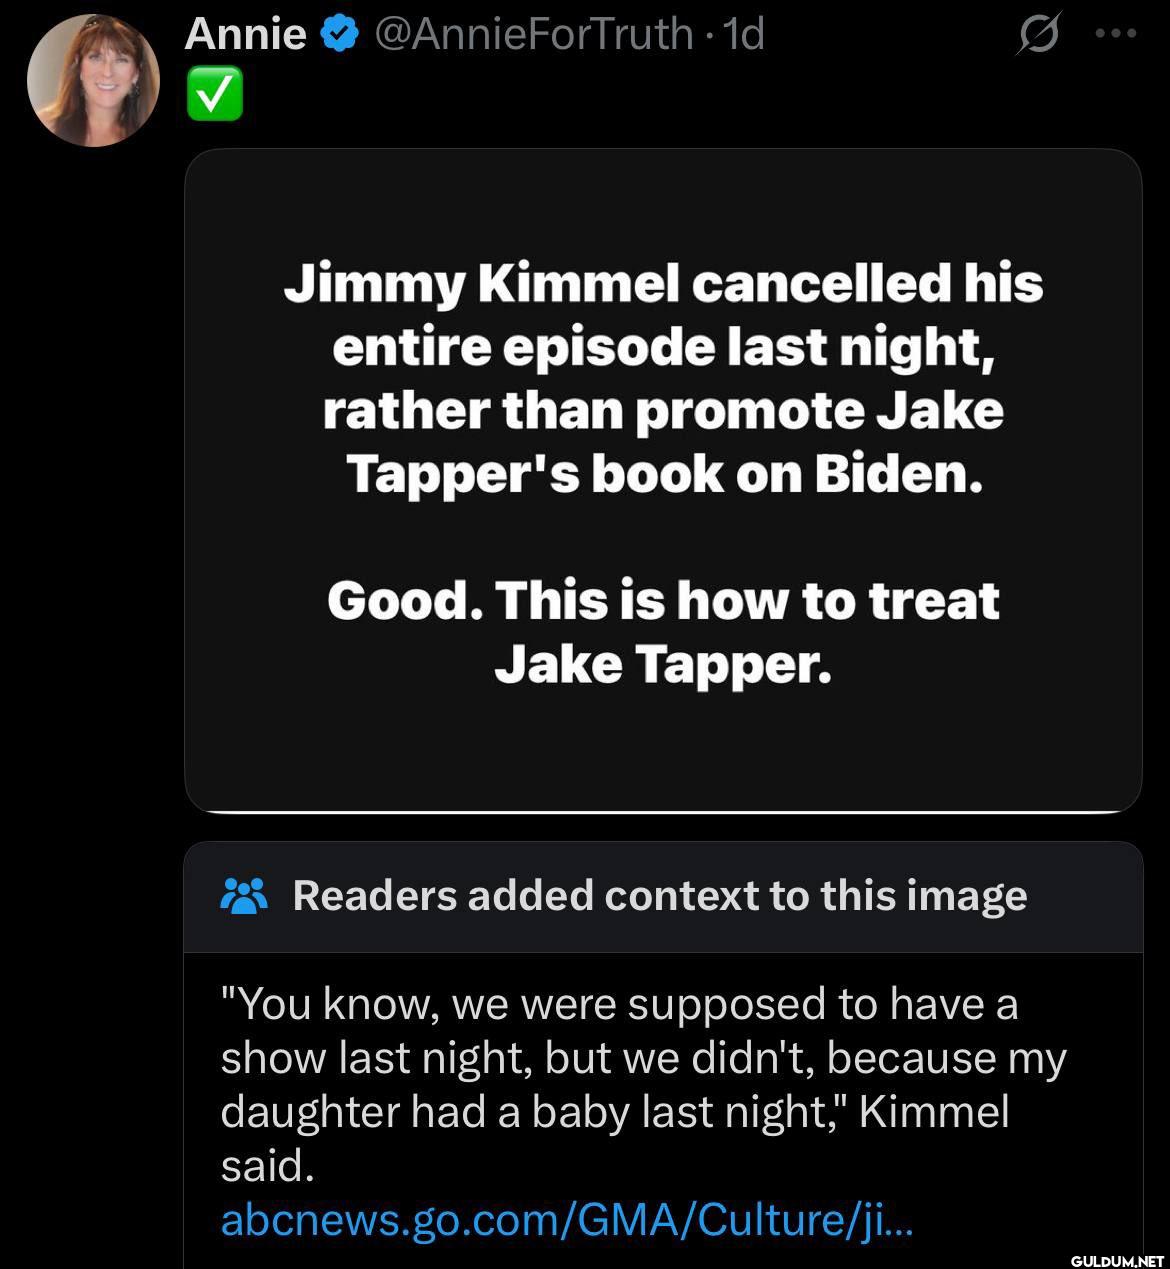Open the @AnnieForTruth handle link
Screen dimensions: 1170x1269
pos(533,35)
